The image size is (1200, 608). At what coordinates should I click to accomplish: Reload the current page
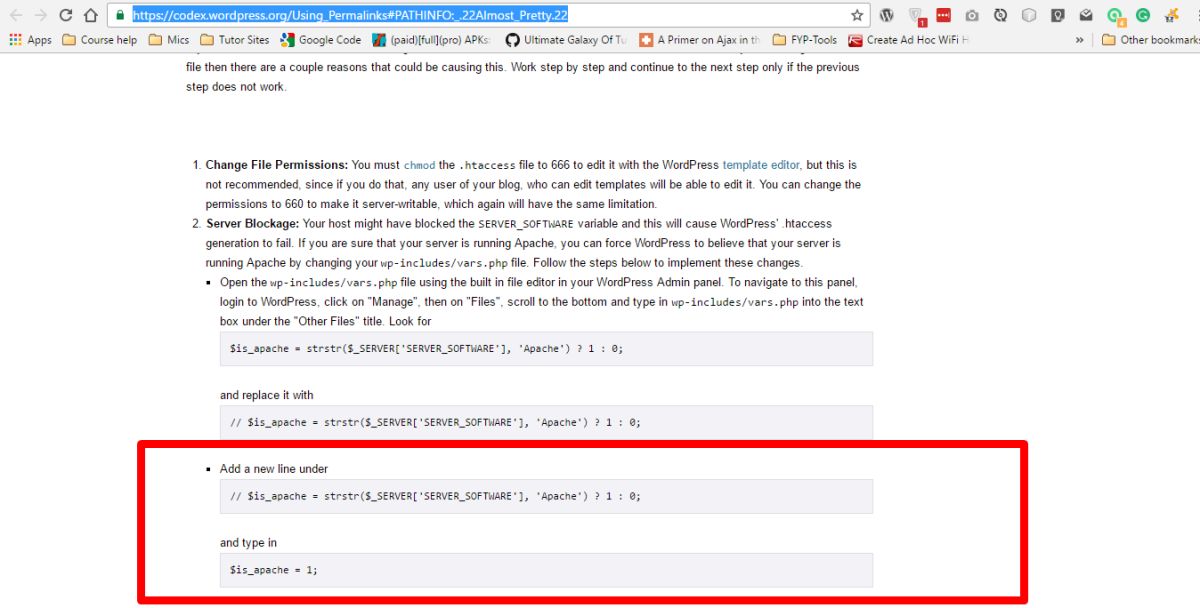pyautogui.click(x=66, y=15)
